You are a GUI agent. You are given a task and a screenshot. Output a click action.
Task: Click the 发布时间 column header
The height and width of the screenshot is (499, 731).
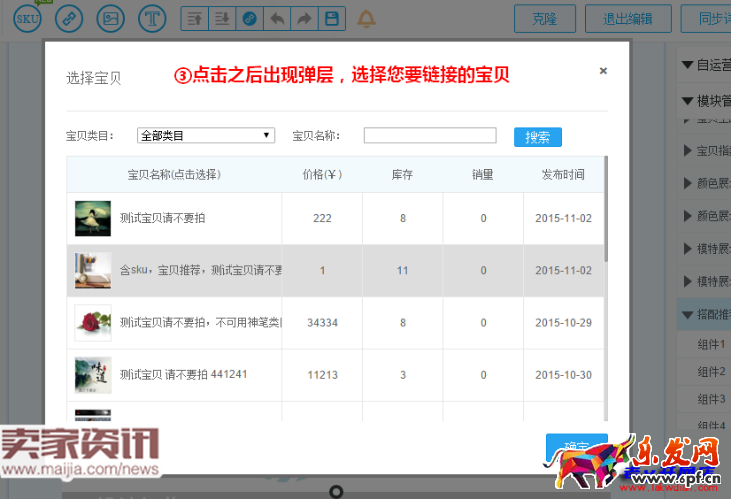tap(563, 174)
